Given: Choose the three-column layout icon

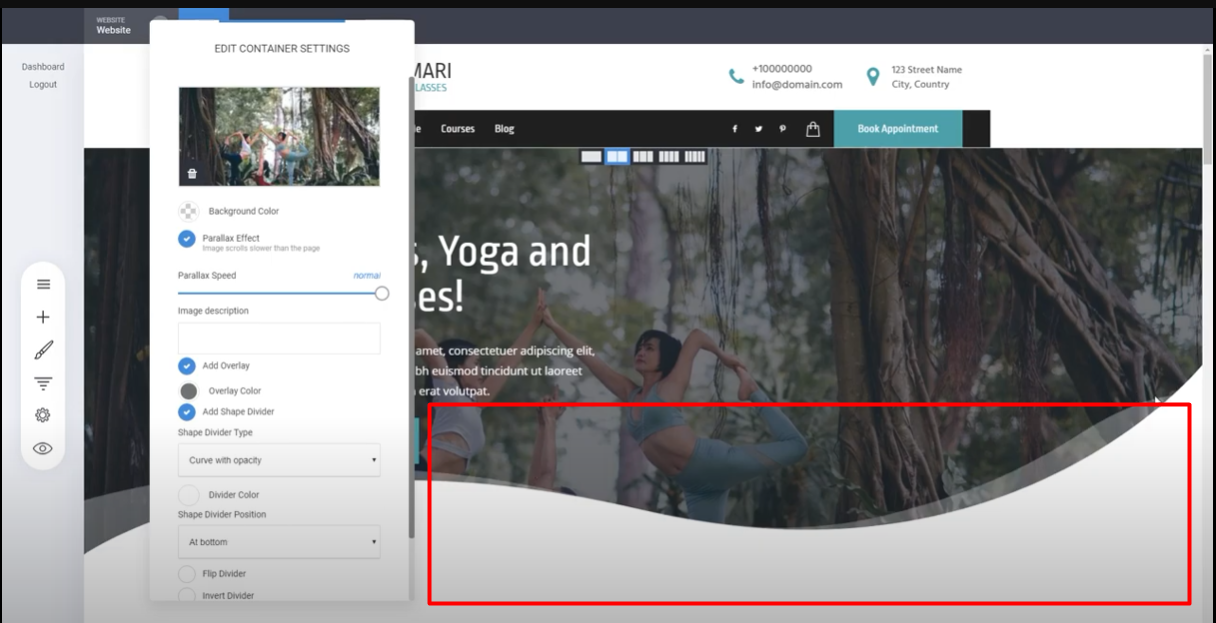Looking at the screenshot, I should pos(643,156).
